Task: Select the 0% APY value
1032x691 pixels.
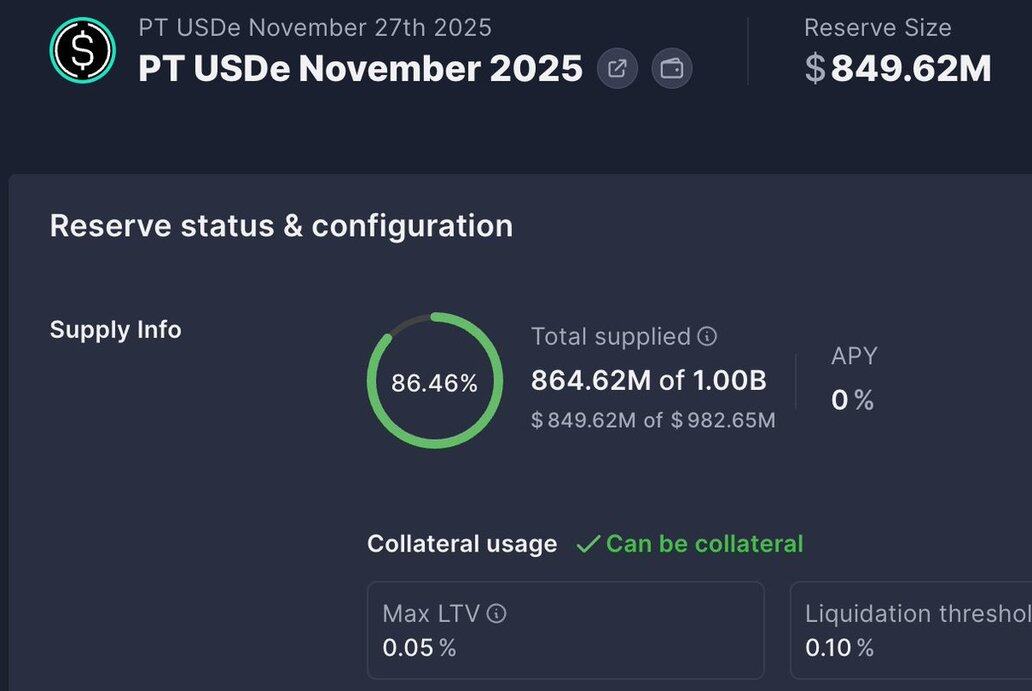Action: [852, 400]
